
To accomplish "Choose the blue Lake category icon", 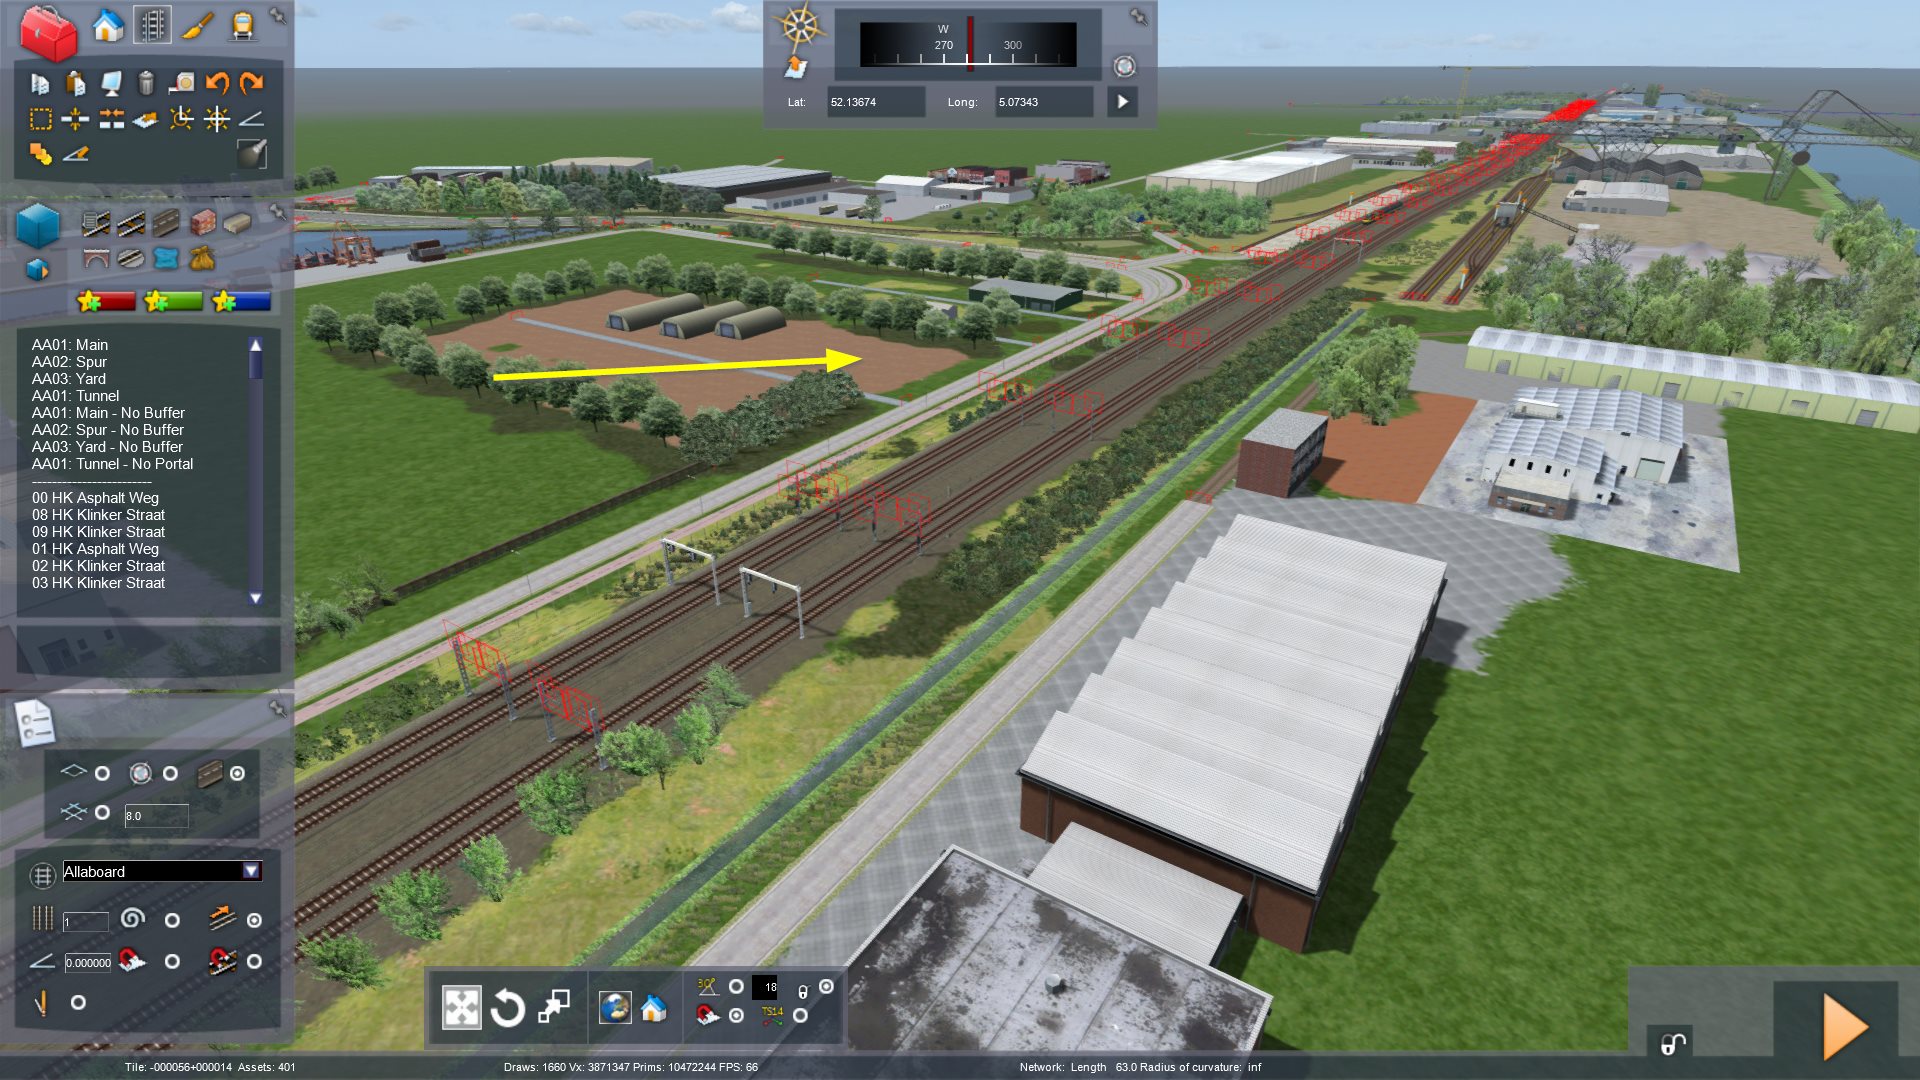I will pos(166,259).
